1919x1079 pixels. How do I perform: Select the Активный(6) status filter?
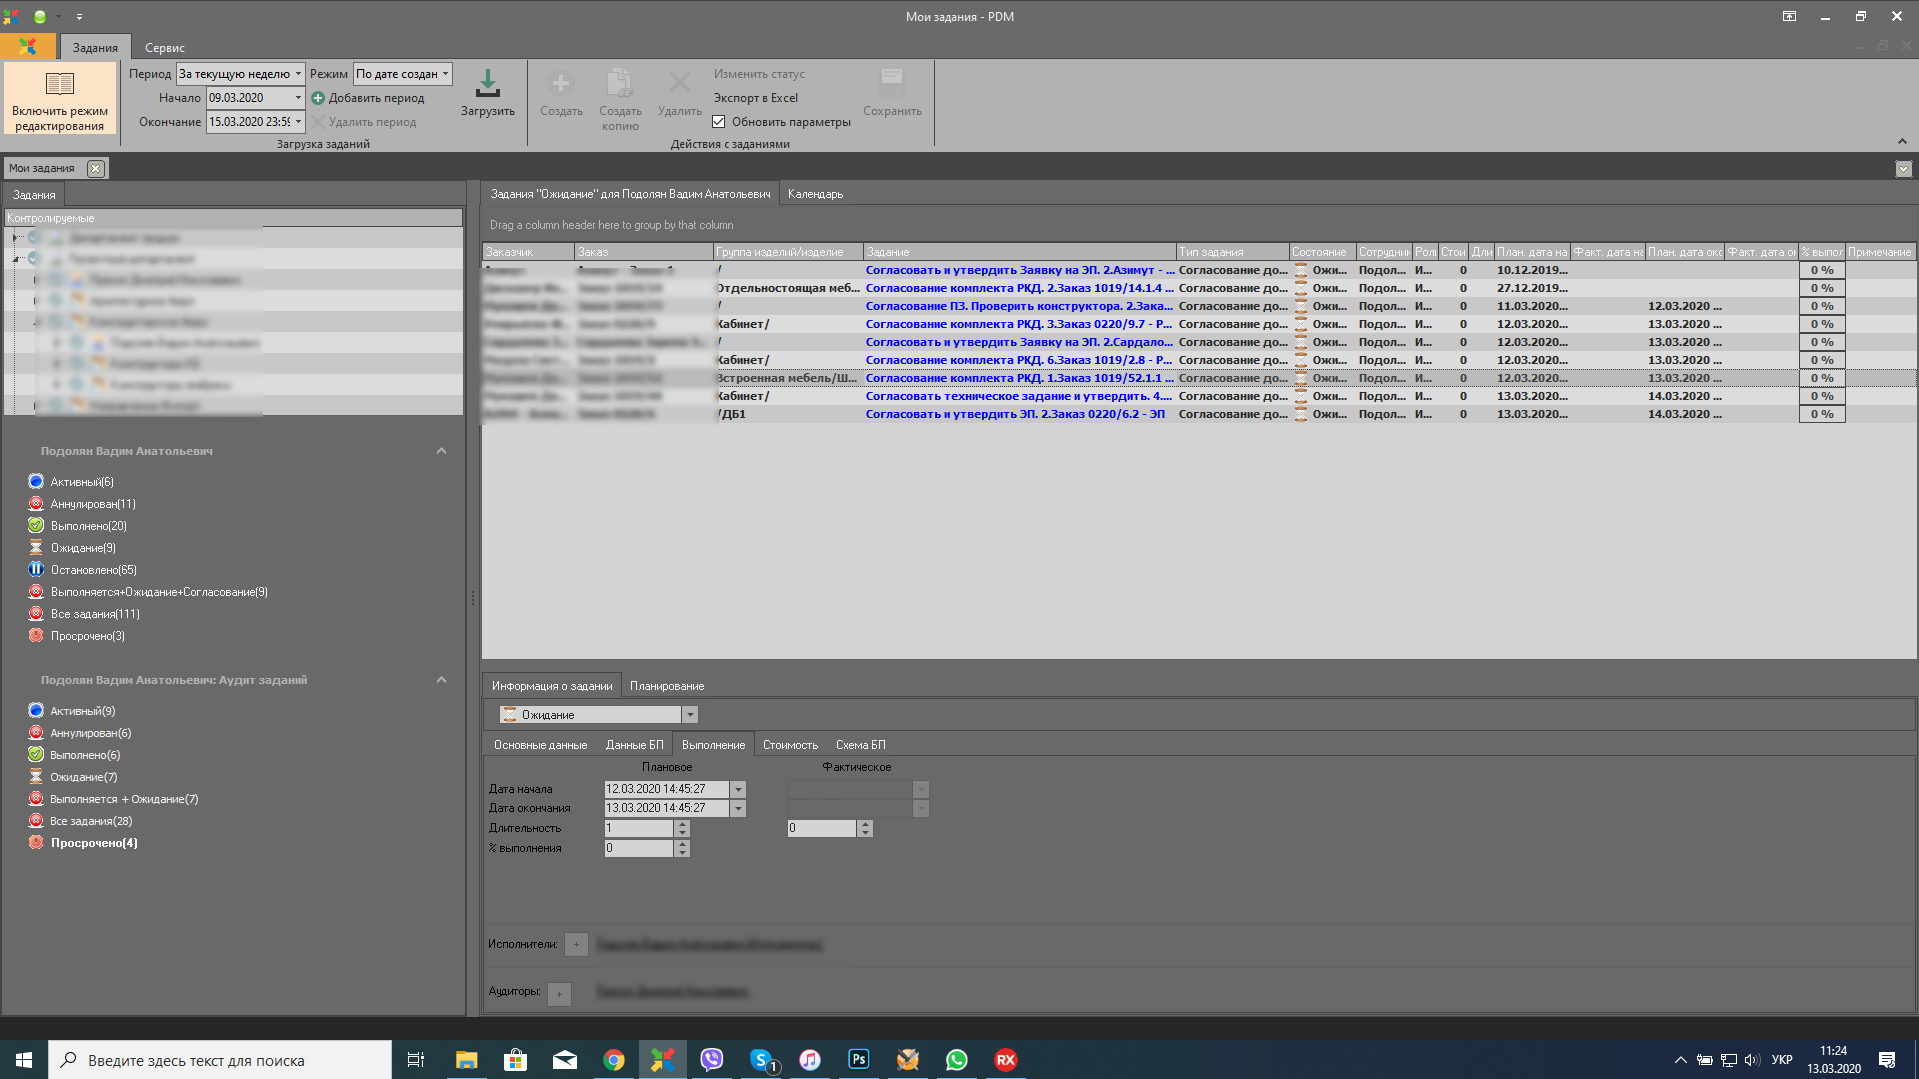coord(82,482)
